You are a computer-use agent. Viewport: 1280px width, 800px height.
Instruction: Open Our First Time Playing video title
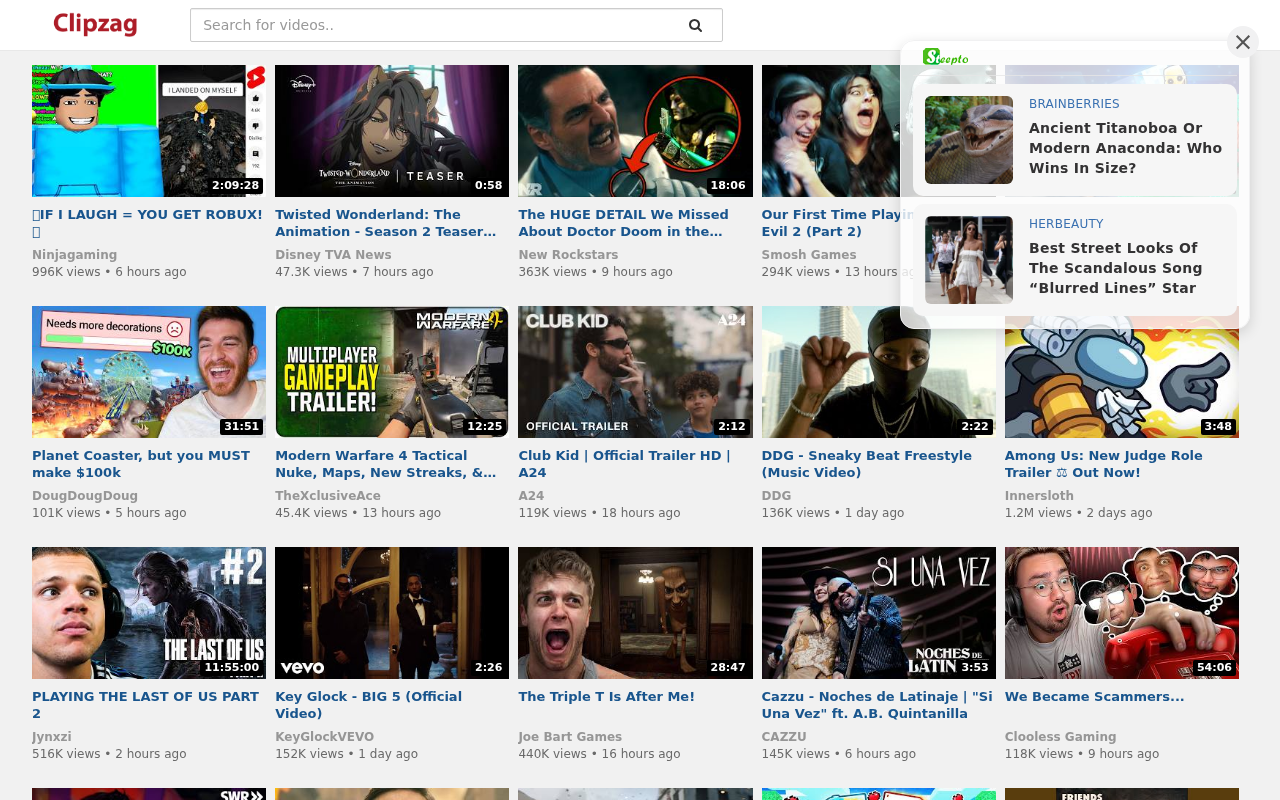[x=838, y=223]
